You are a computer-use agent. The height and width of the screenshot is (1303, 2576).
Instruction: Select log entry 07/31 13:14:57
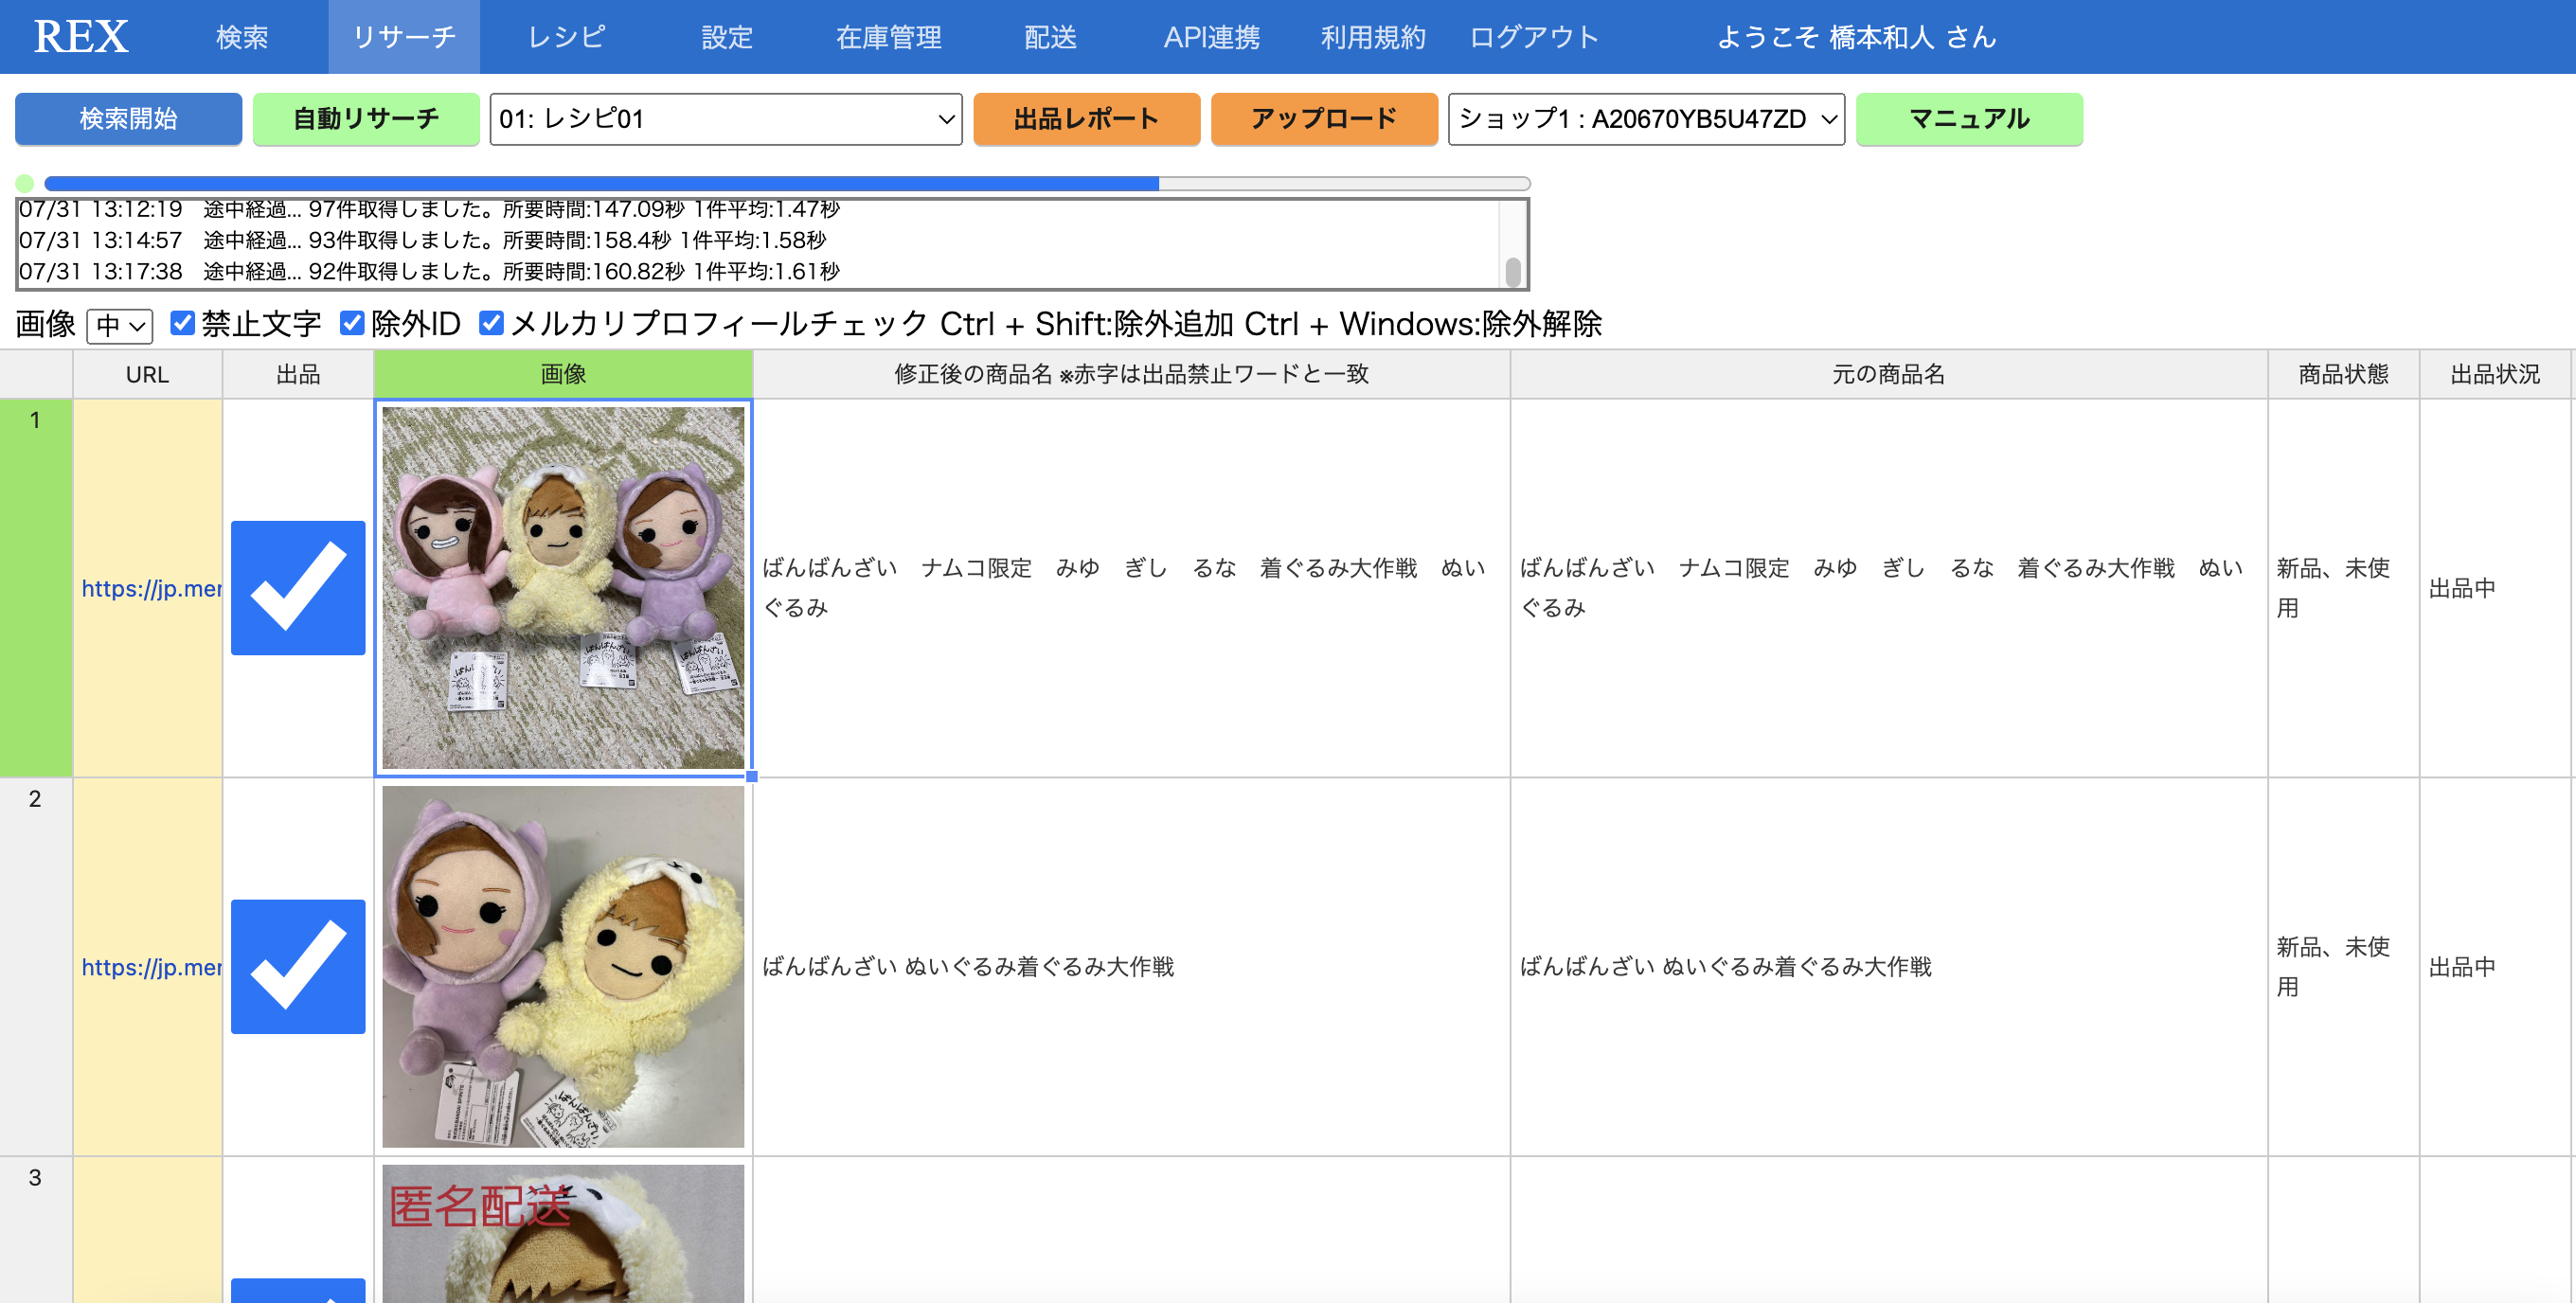(x=422, y=240)
